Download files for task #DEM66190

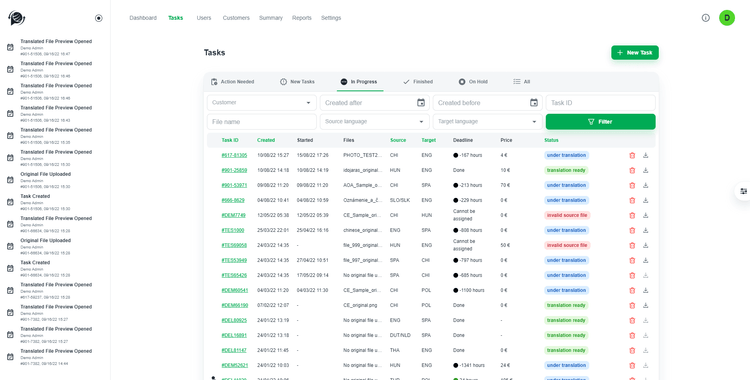pos(645,305)
